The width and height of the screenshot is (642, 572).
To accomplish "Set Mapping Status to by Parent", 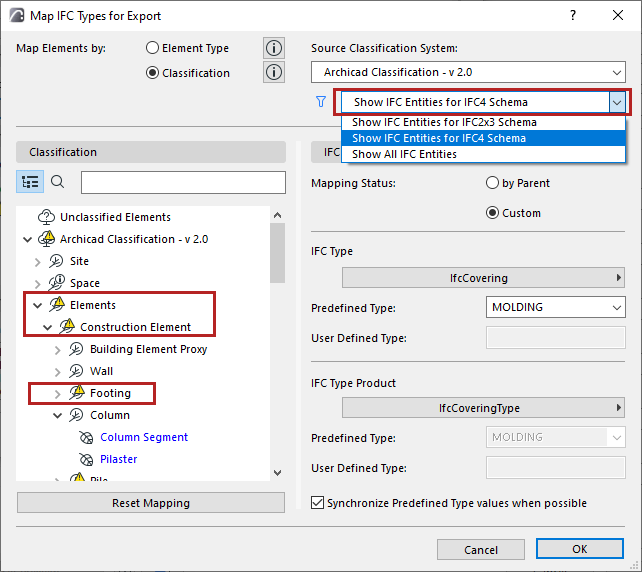I will (x=492, y=183).
